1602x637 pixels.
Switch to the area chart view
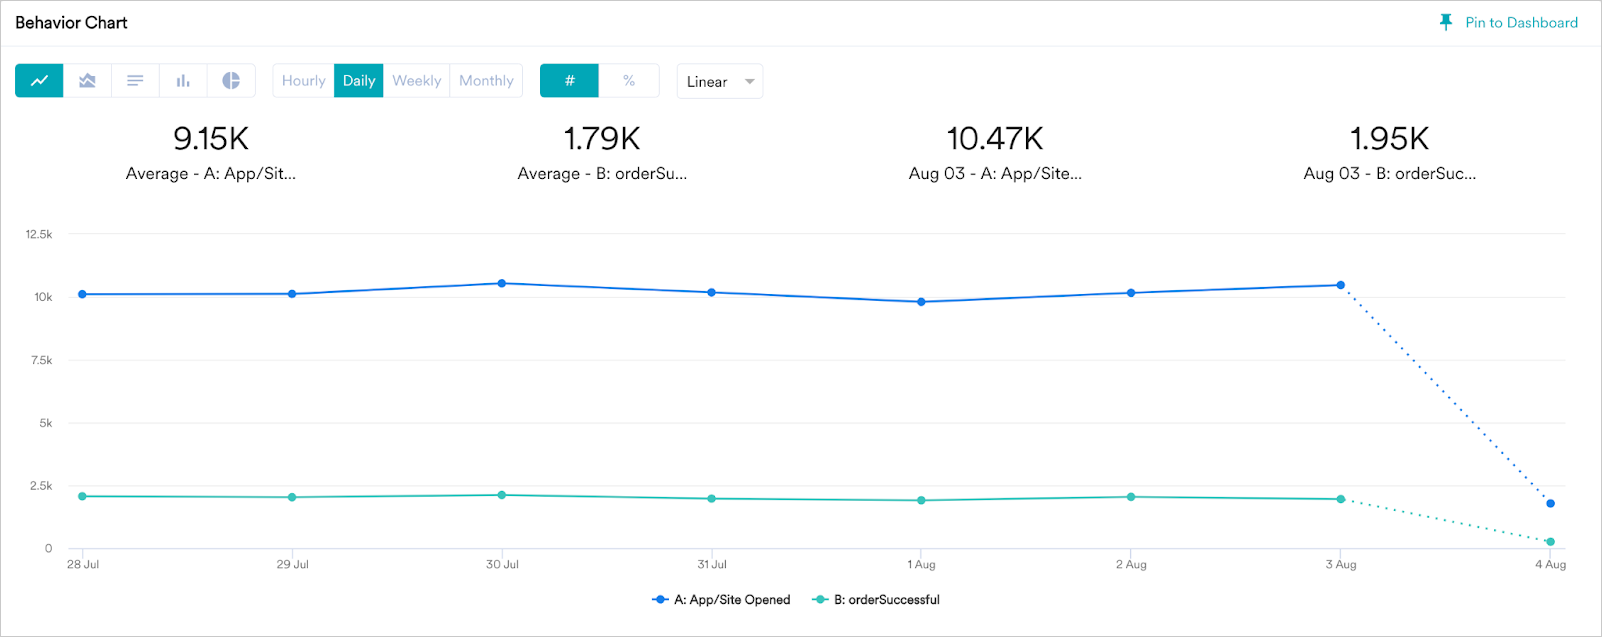[x=87, y=81]
